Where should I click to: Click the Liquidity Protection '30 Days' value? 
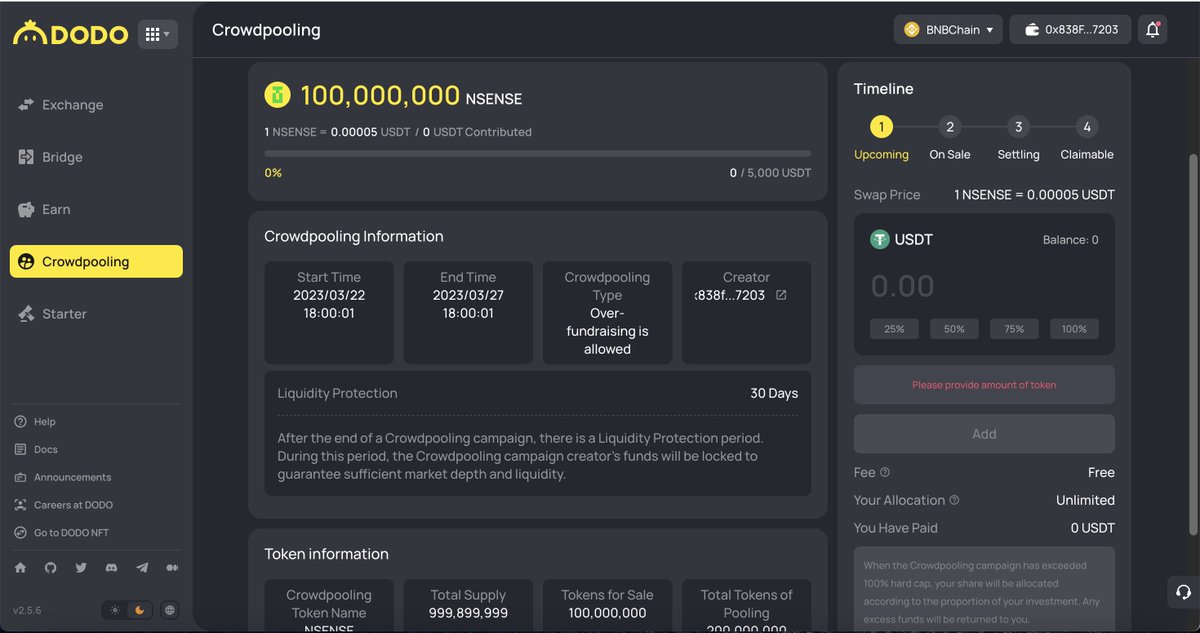(x=774, y=393)
